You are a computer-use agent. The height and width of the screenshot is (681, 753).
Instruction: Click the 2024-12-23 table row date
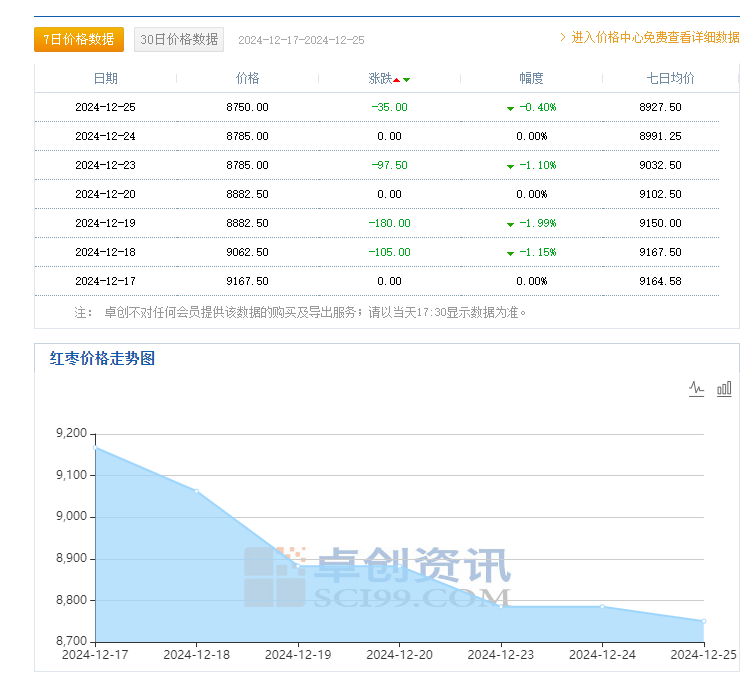click(106, 165)
